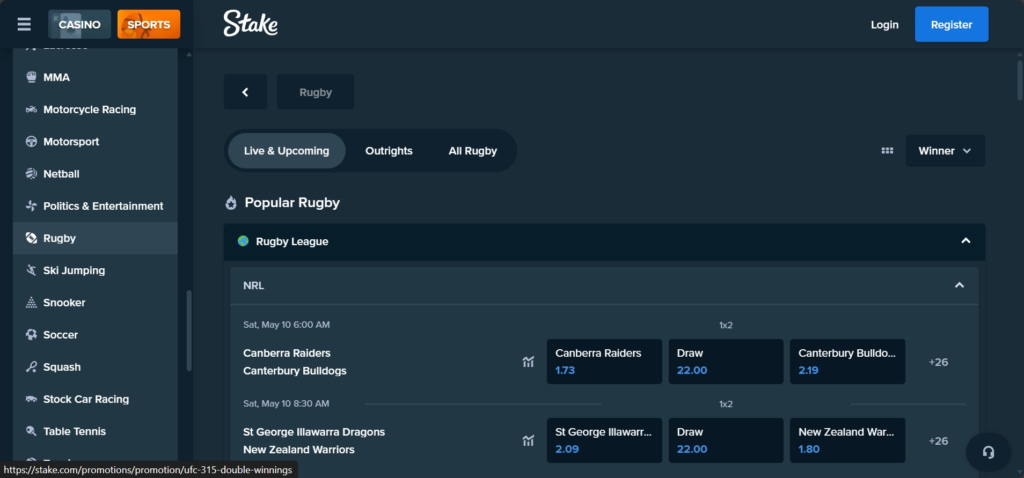
Task: Select Rugby in the sidebar
Action: click(x=95, y=238)
